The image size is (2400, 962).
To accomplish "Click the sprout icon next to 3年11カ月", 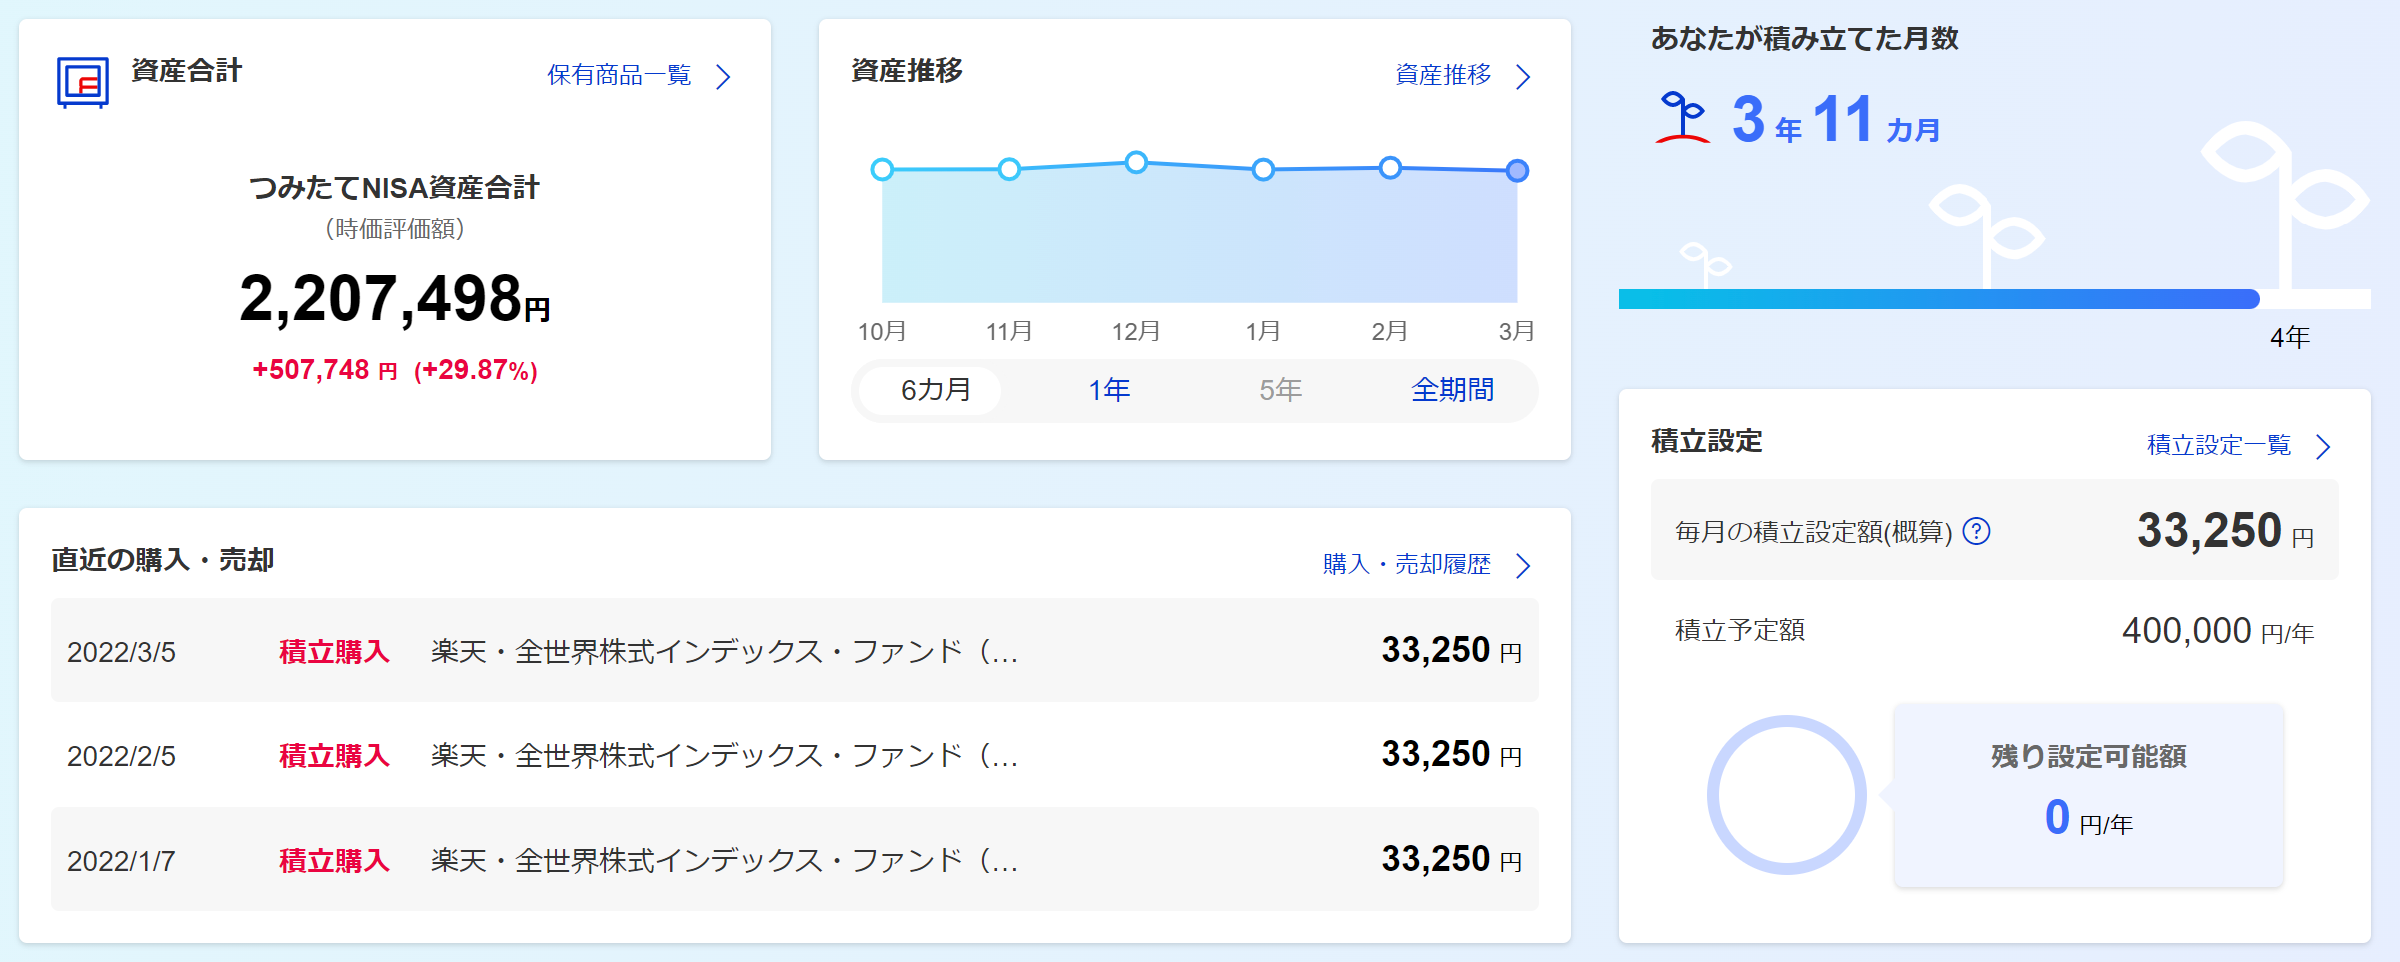I will point(1683,118).
